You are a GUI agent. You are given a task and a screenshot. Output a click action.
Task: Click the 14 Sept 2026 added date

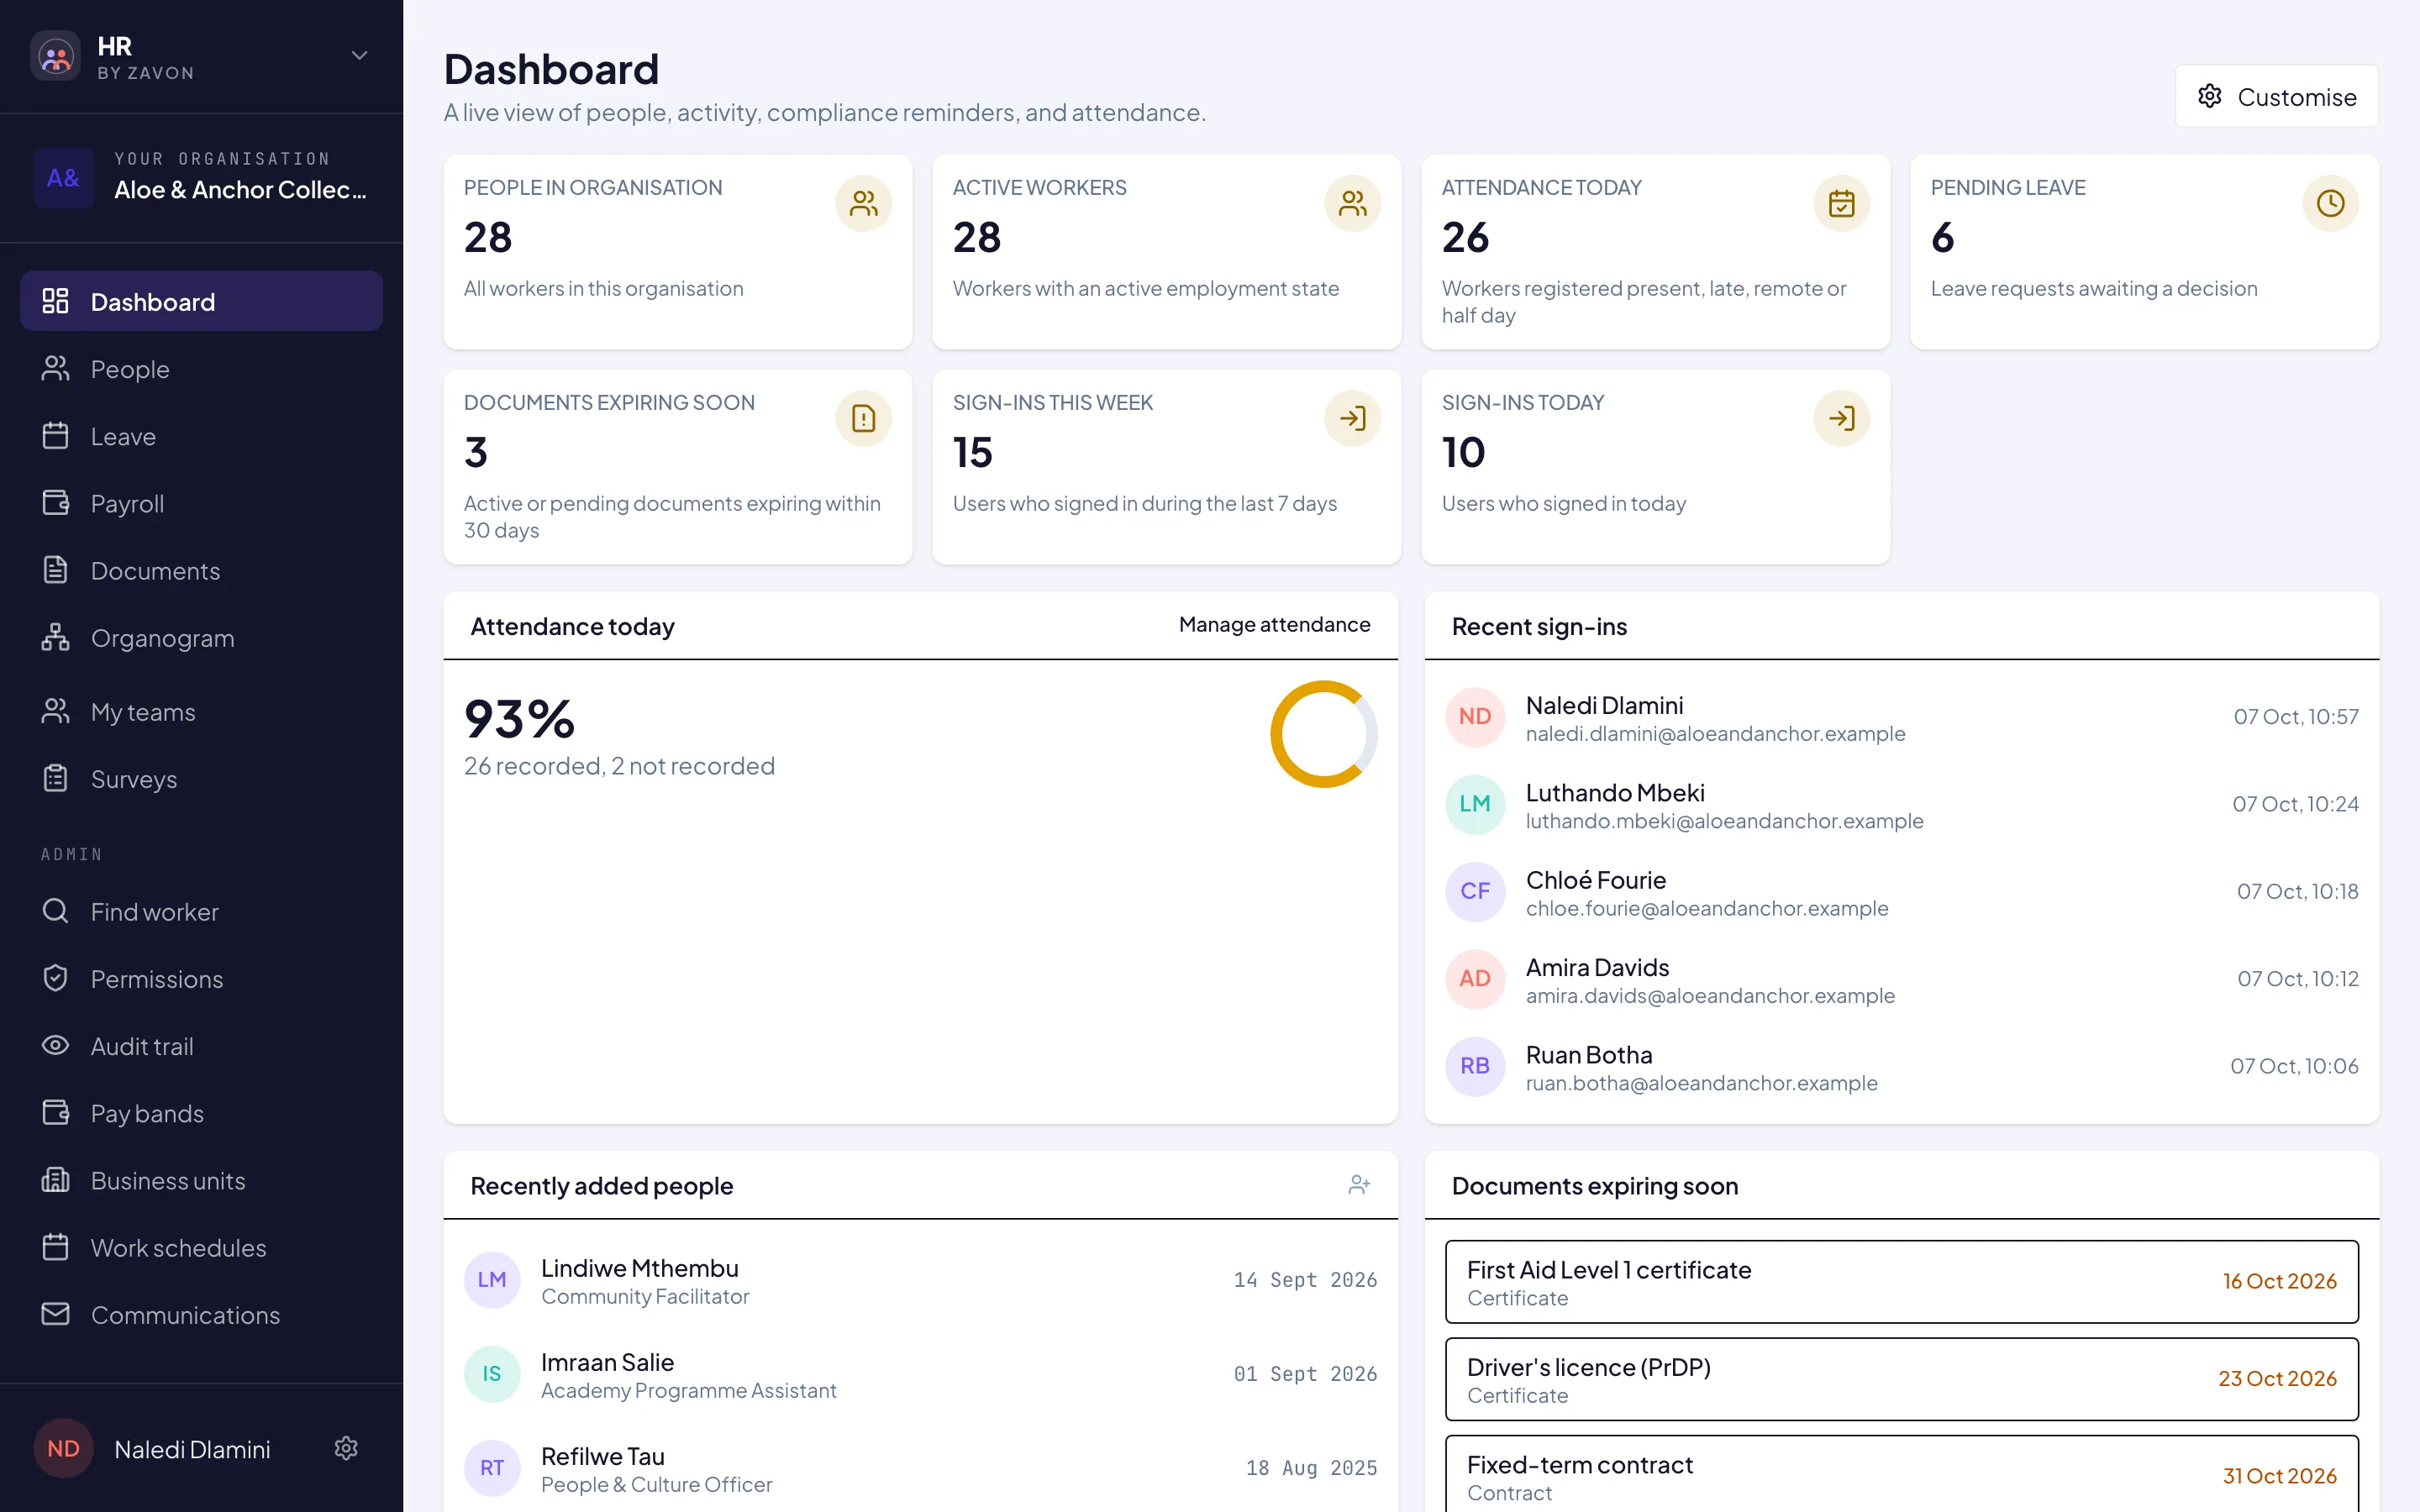click(1305, 1280)
